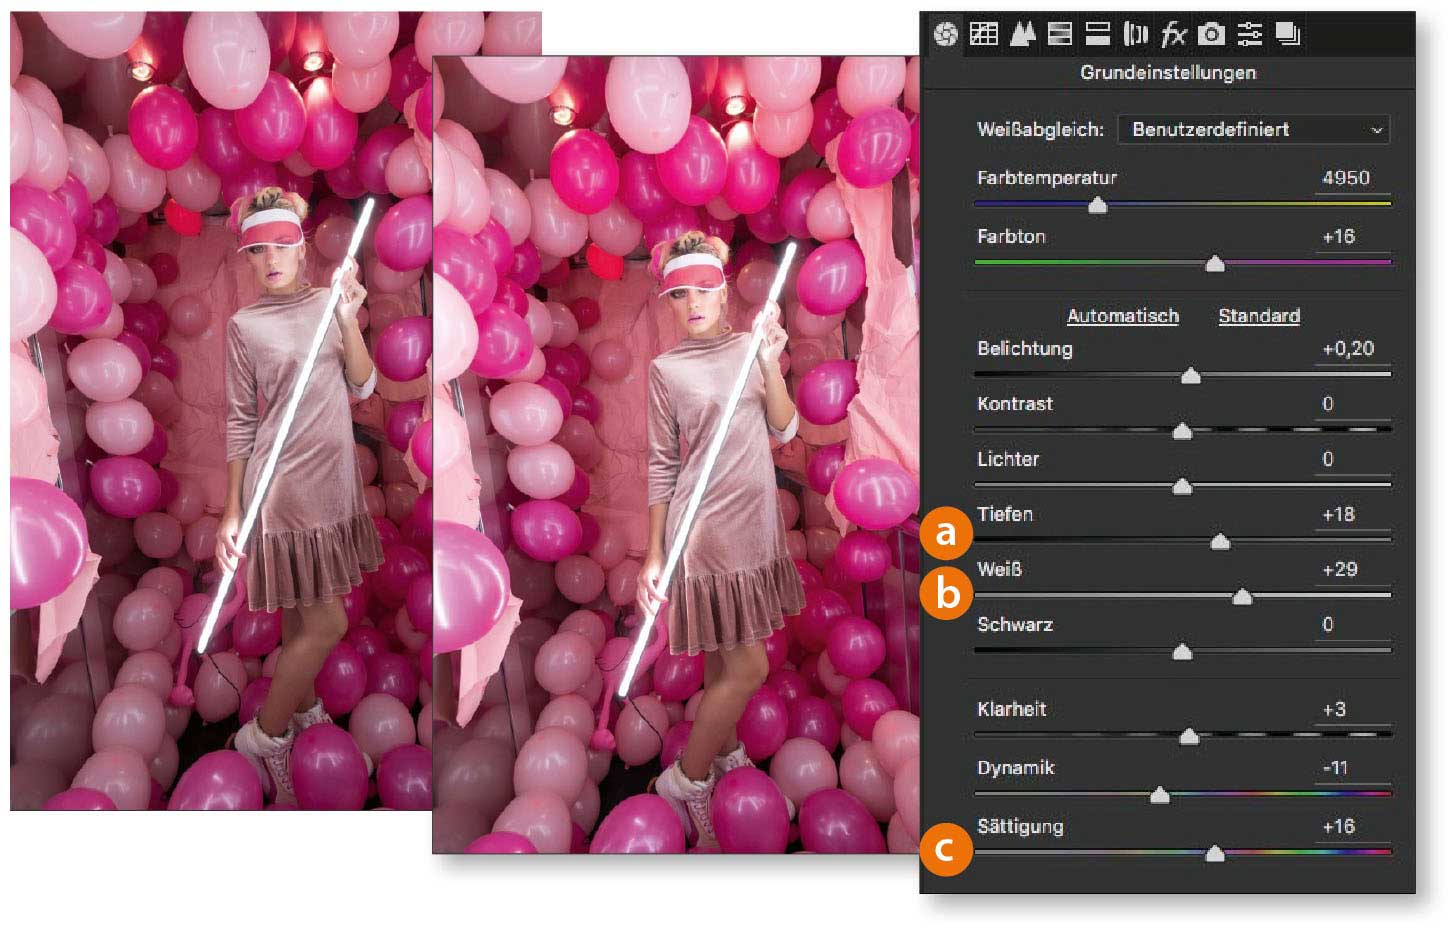Open the Camera Calibration camera icon
1453x933 pixels.
pyautogui.click(x=1211, y=34)
